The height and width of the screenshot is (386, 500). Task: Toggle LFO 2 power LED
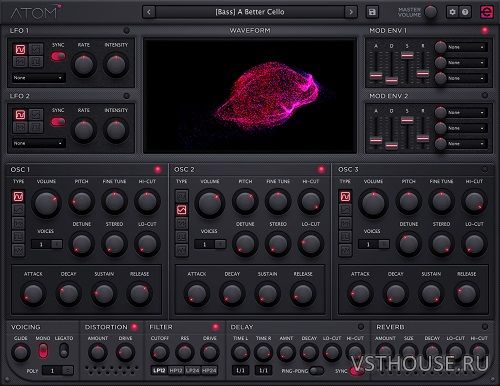(126, 96)
